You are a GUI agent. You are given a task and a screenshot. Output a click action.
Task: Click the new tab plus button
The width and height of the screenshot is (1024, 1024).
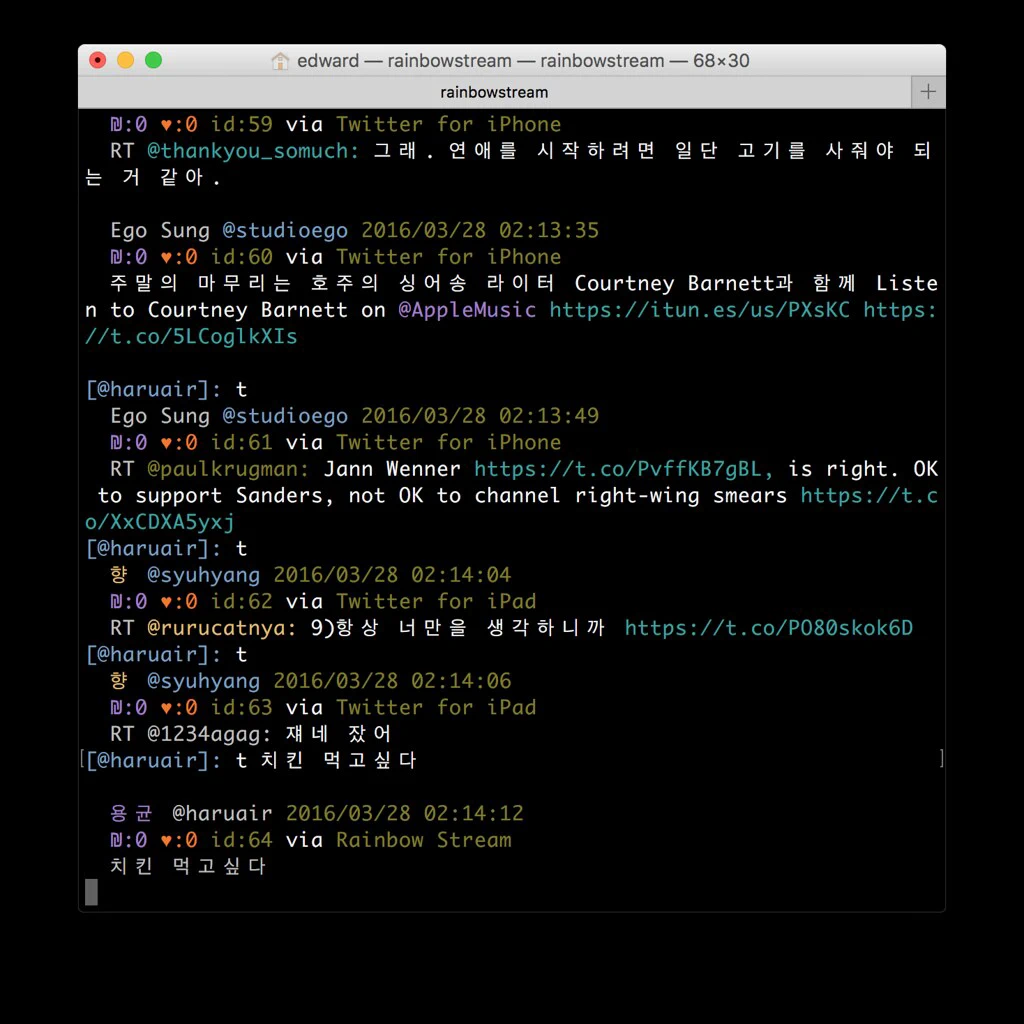tap(927, 92)
